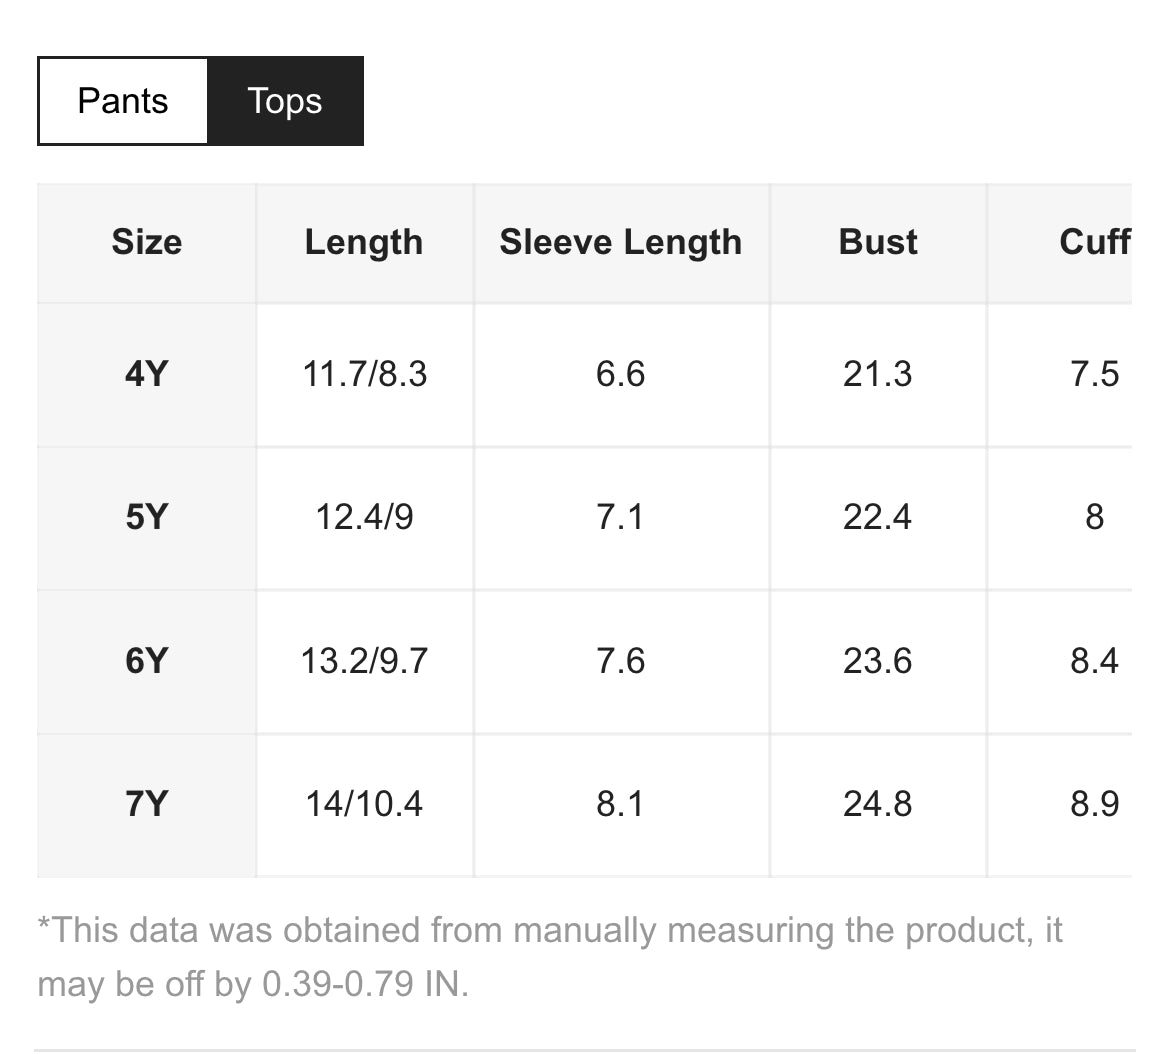Click the 7.6 sleeve length cell
1170x1055 pixels.
pyautogui.click(x=621, y=661)
